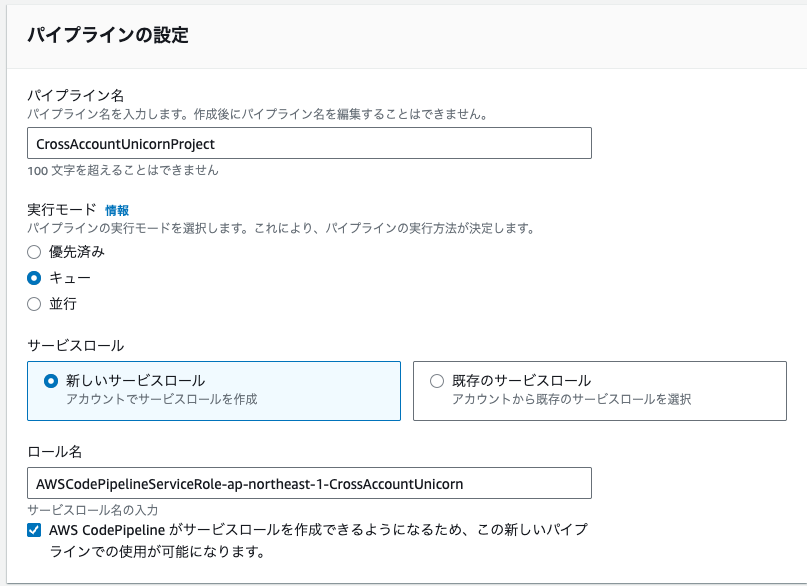The height and width of the screenshot is (586, 807).
Task: Click アカウントでサービスロールを作成 description
Action: coord(162,399)
